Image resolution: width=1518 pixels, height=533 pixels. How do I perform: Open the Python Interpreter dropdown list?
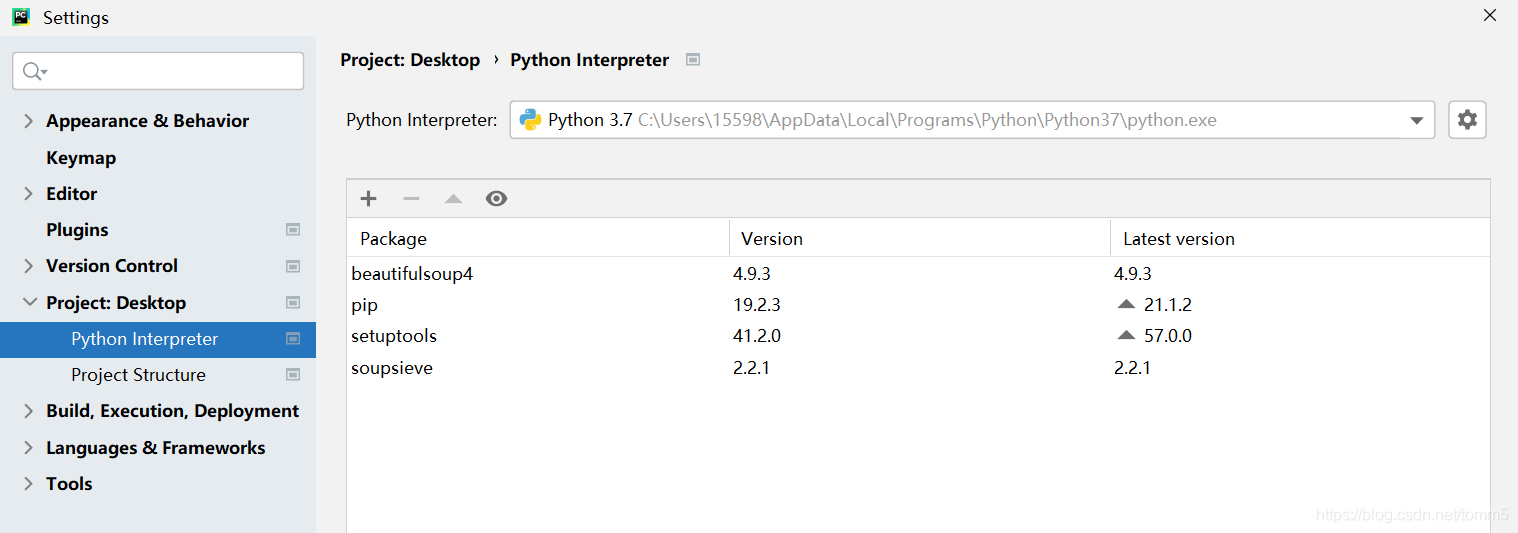point(1416,120)
